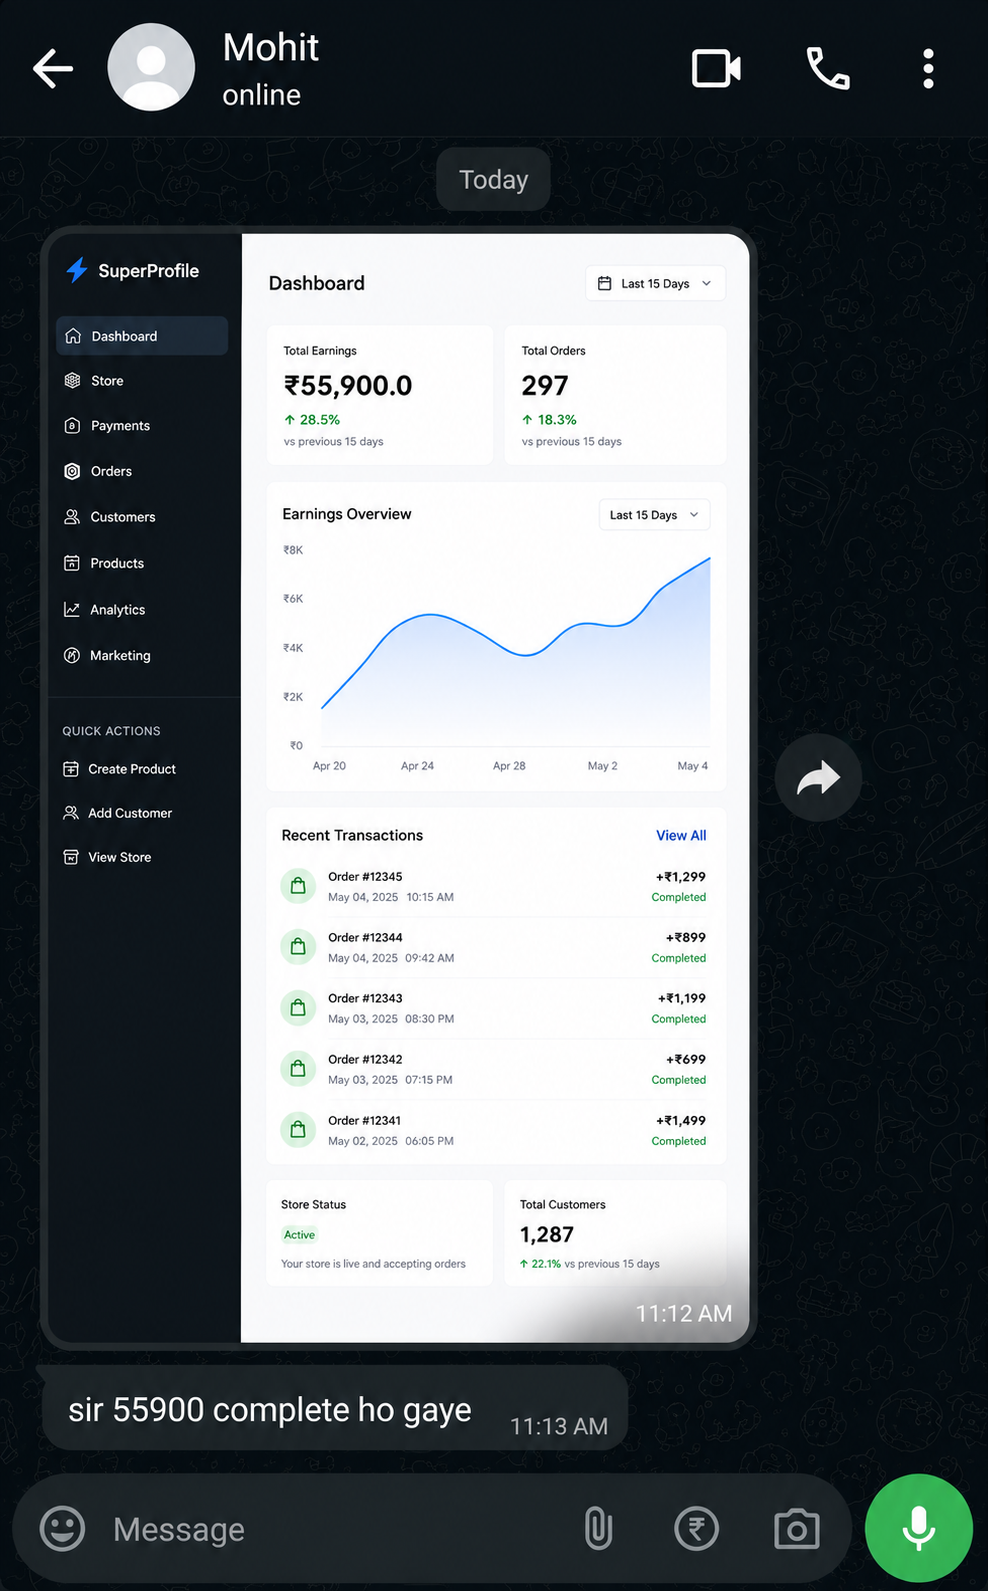Expand the Dashboard Last 15 Days dropdown
988x1591 pixels.
[655, 283]
